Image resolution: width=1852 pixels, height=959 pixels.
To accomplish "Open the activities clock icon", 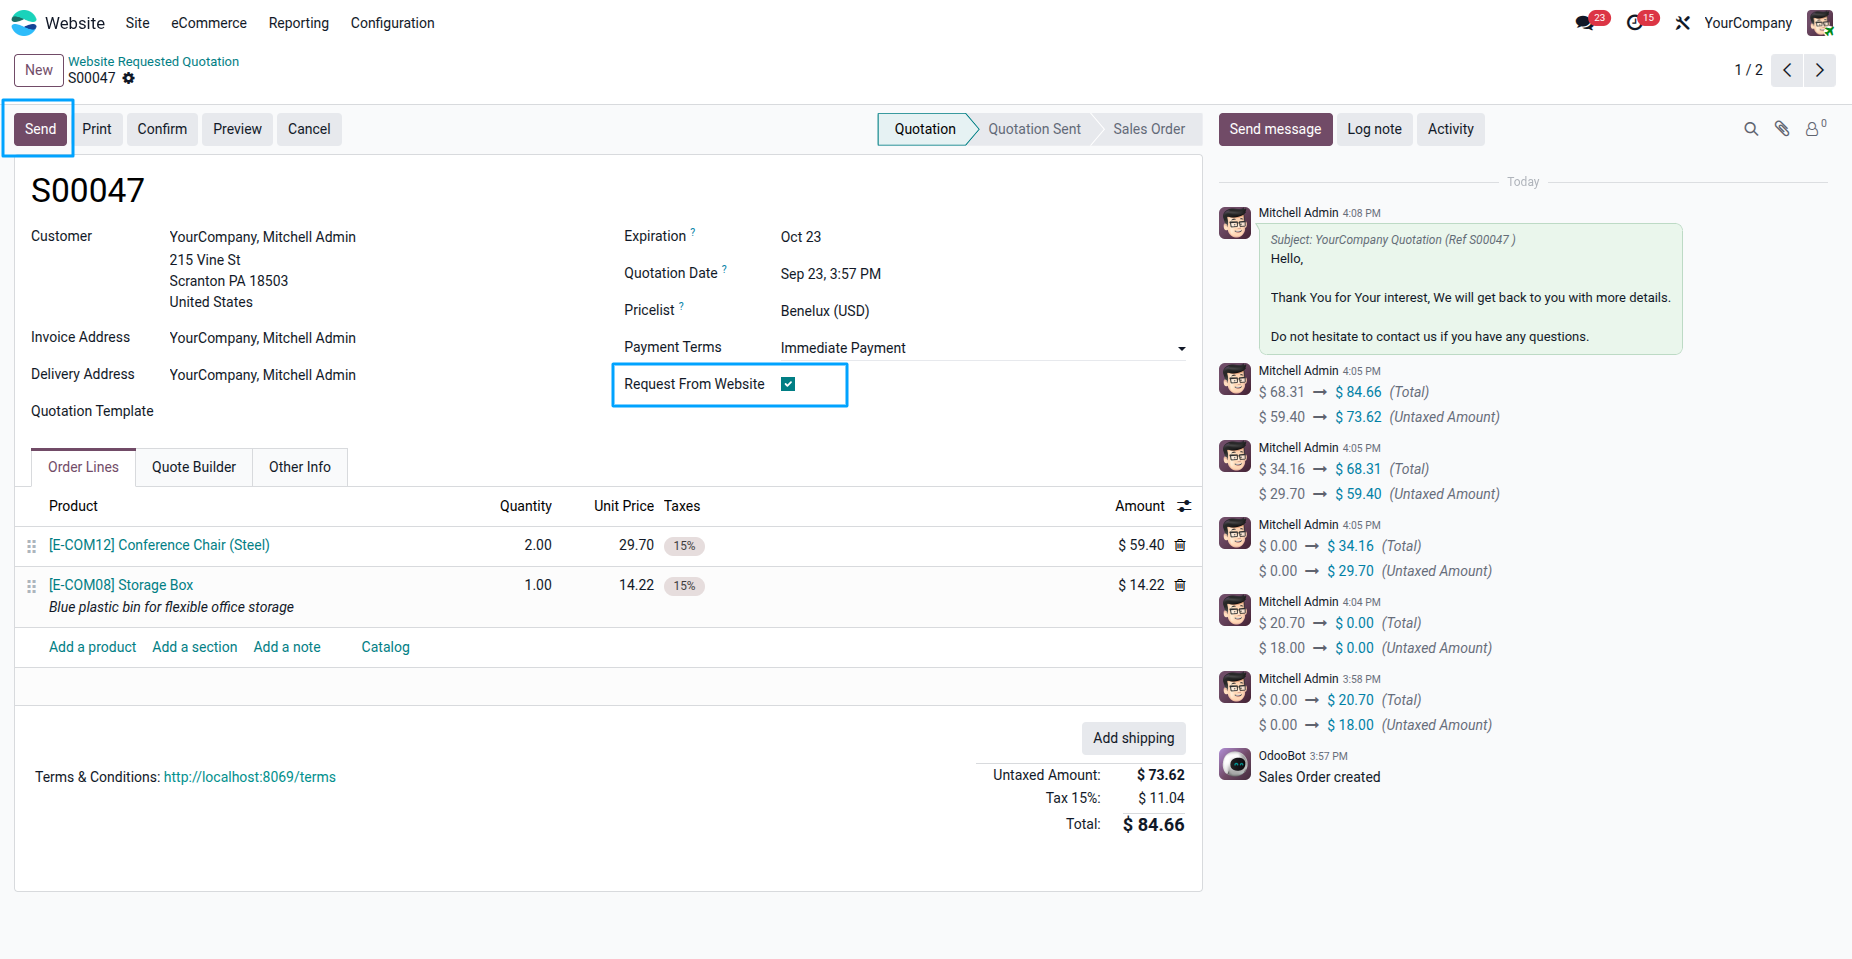I will tap(1635, 23).
